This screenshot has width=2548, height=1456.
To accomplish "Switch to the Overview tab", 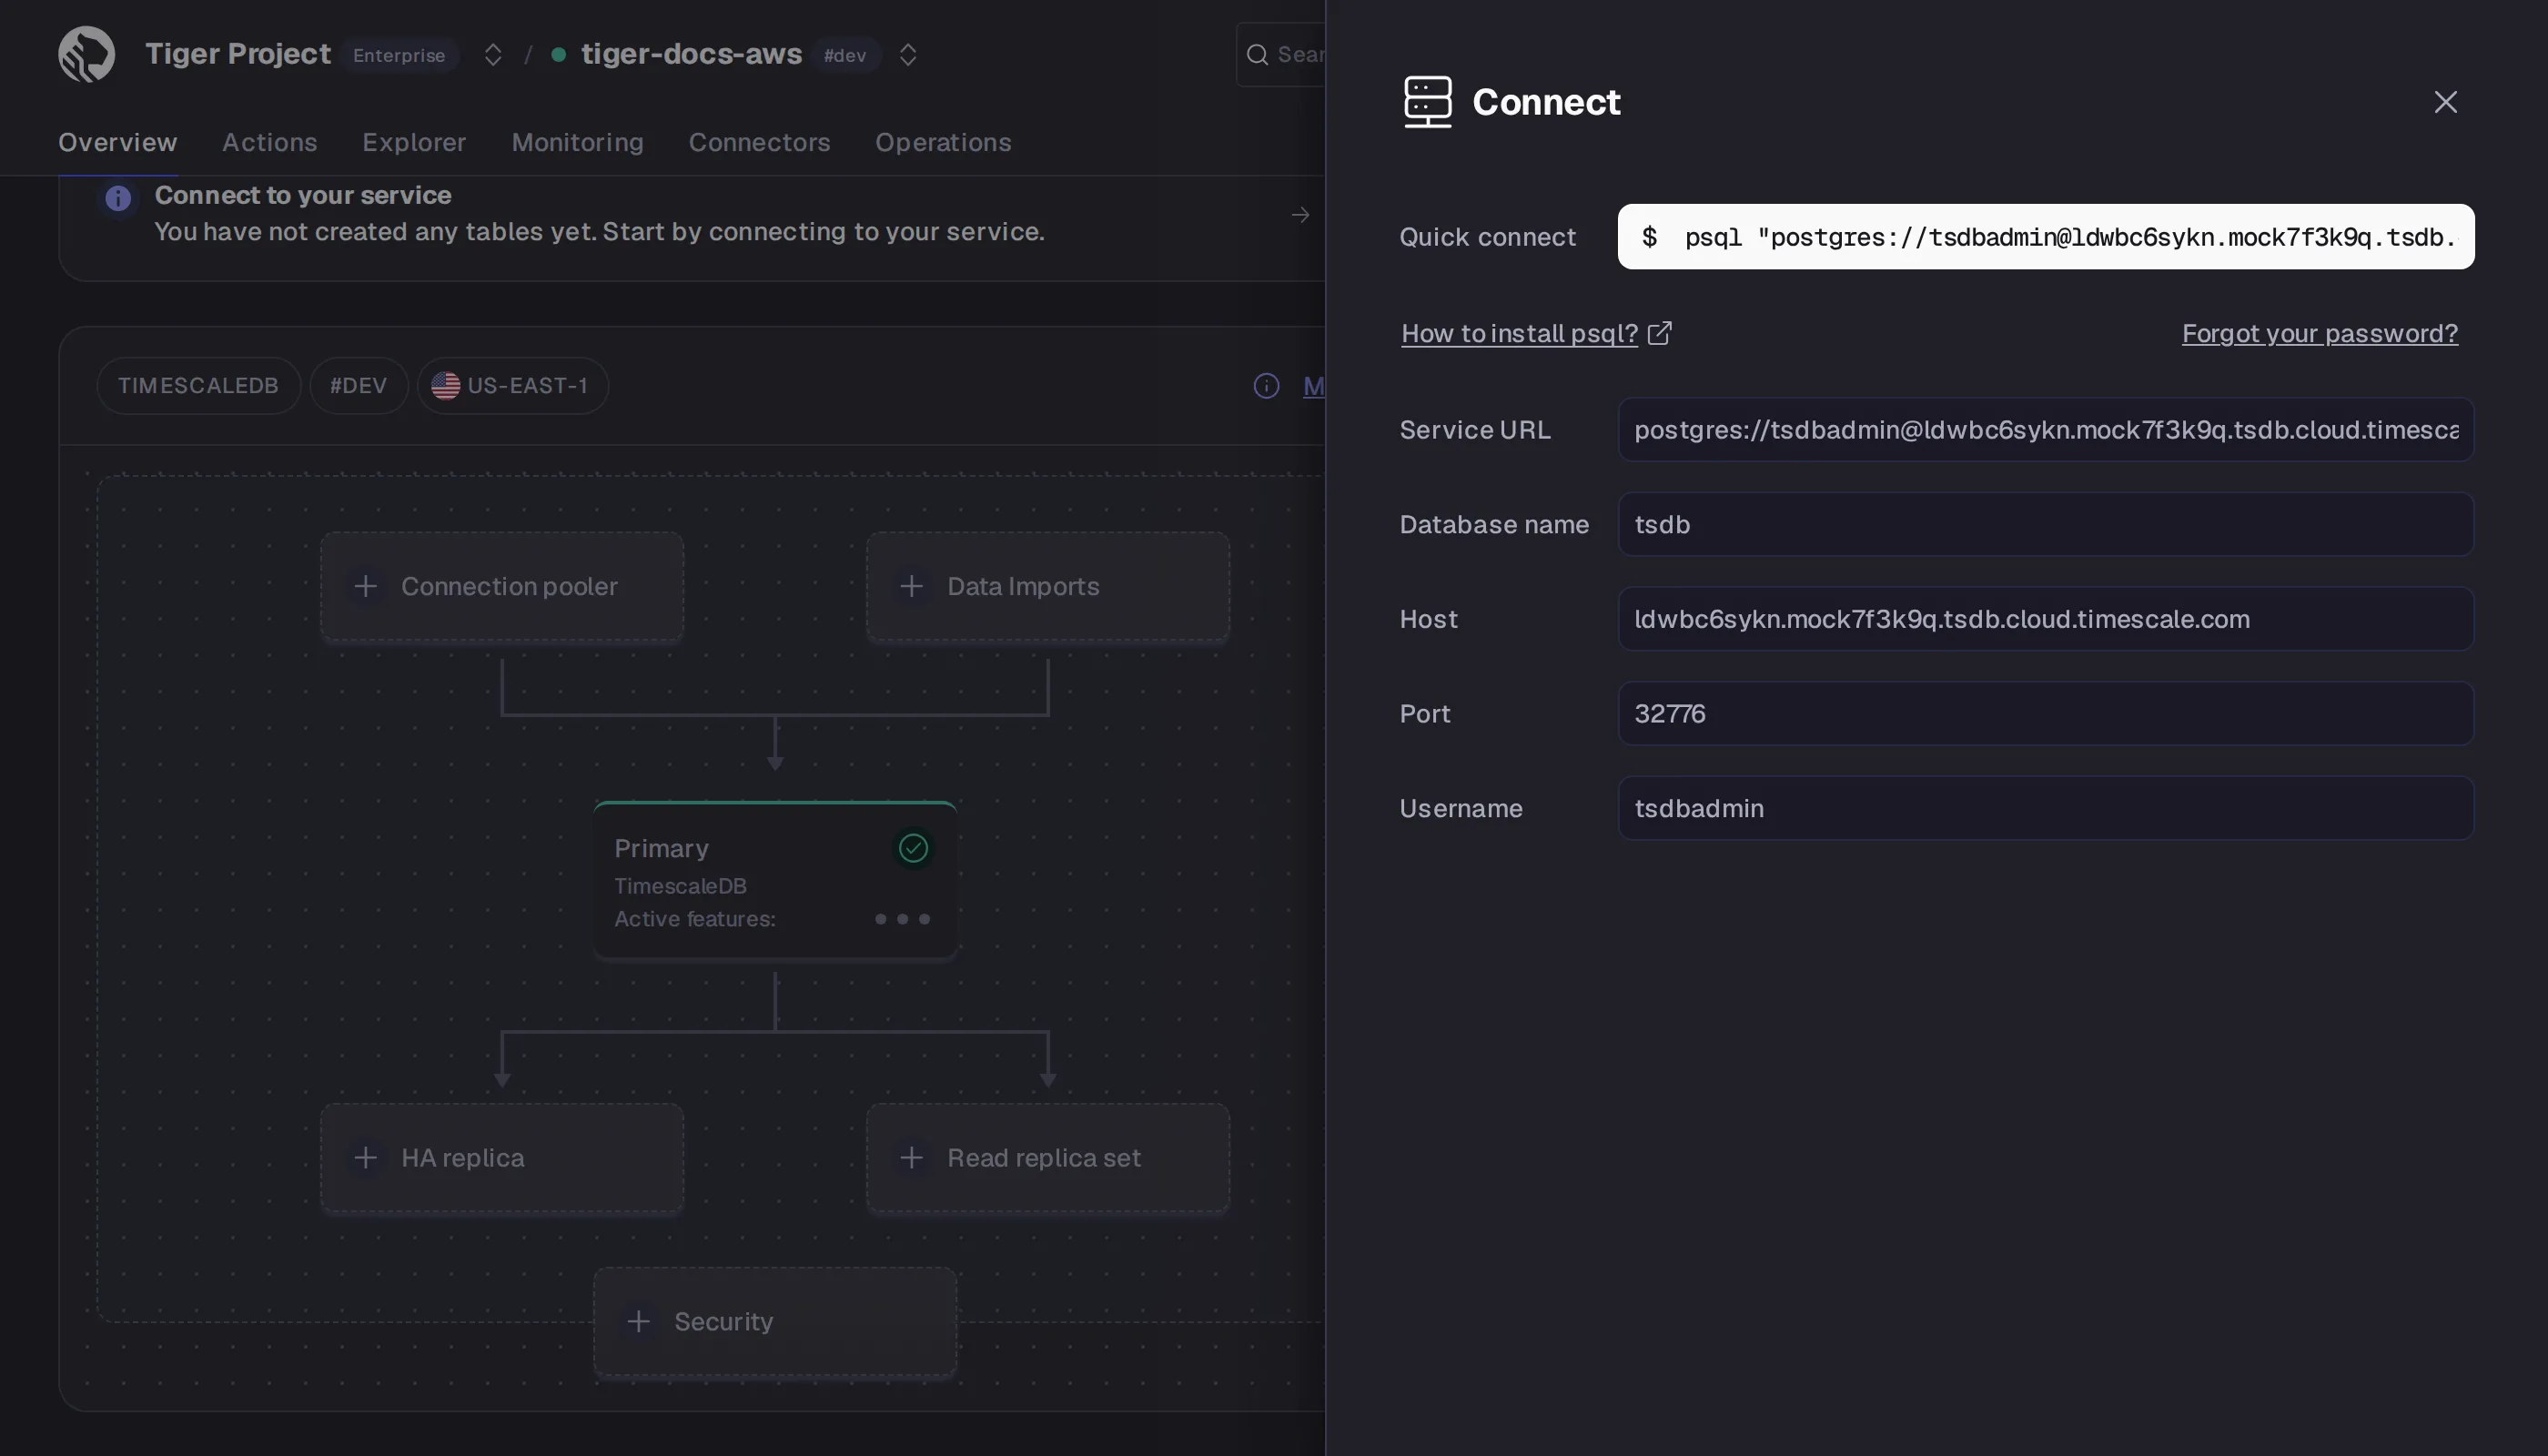I will click(x=118, y=142).
